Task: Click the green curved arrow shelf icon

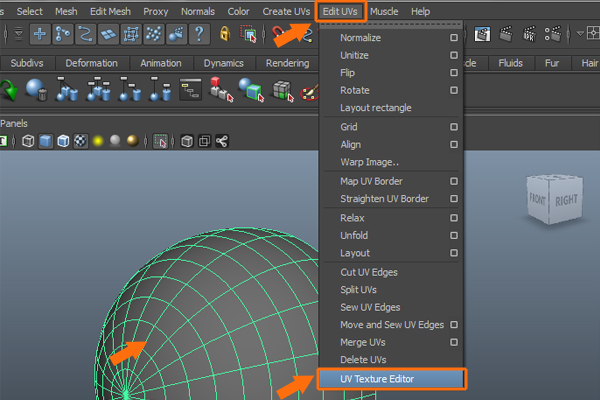Action: coord(11,92)
